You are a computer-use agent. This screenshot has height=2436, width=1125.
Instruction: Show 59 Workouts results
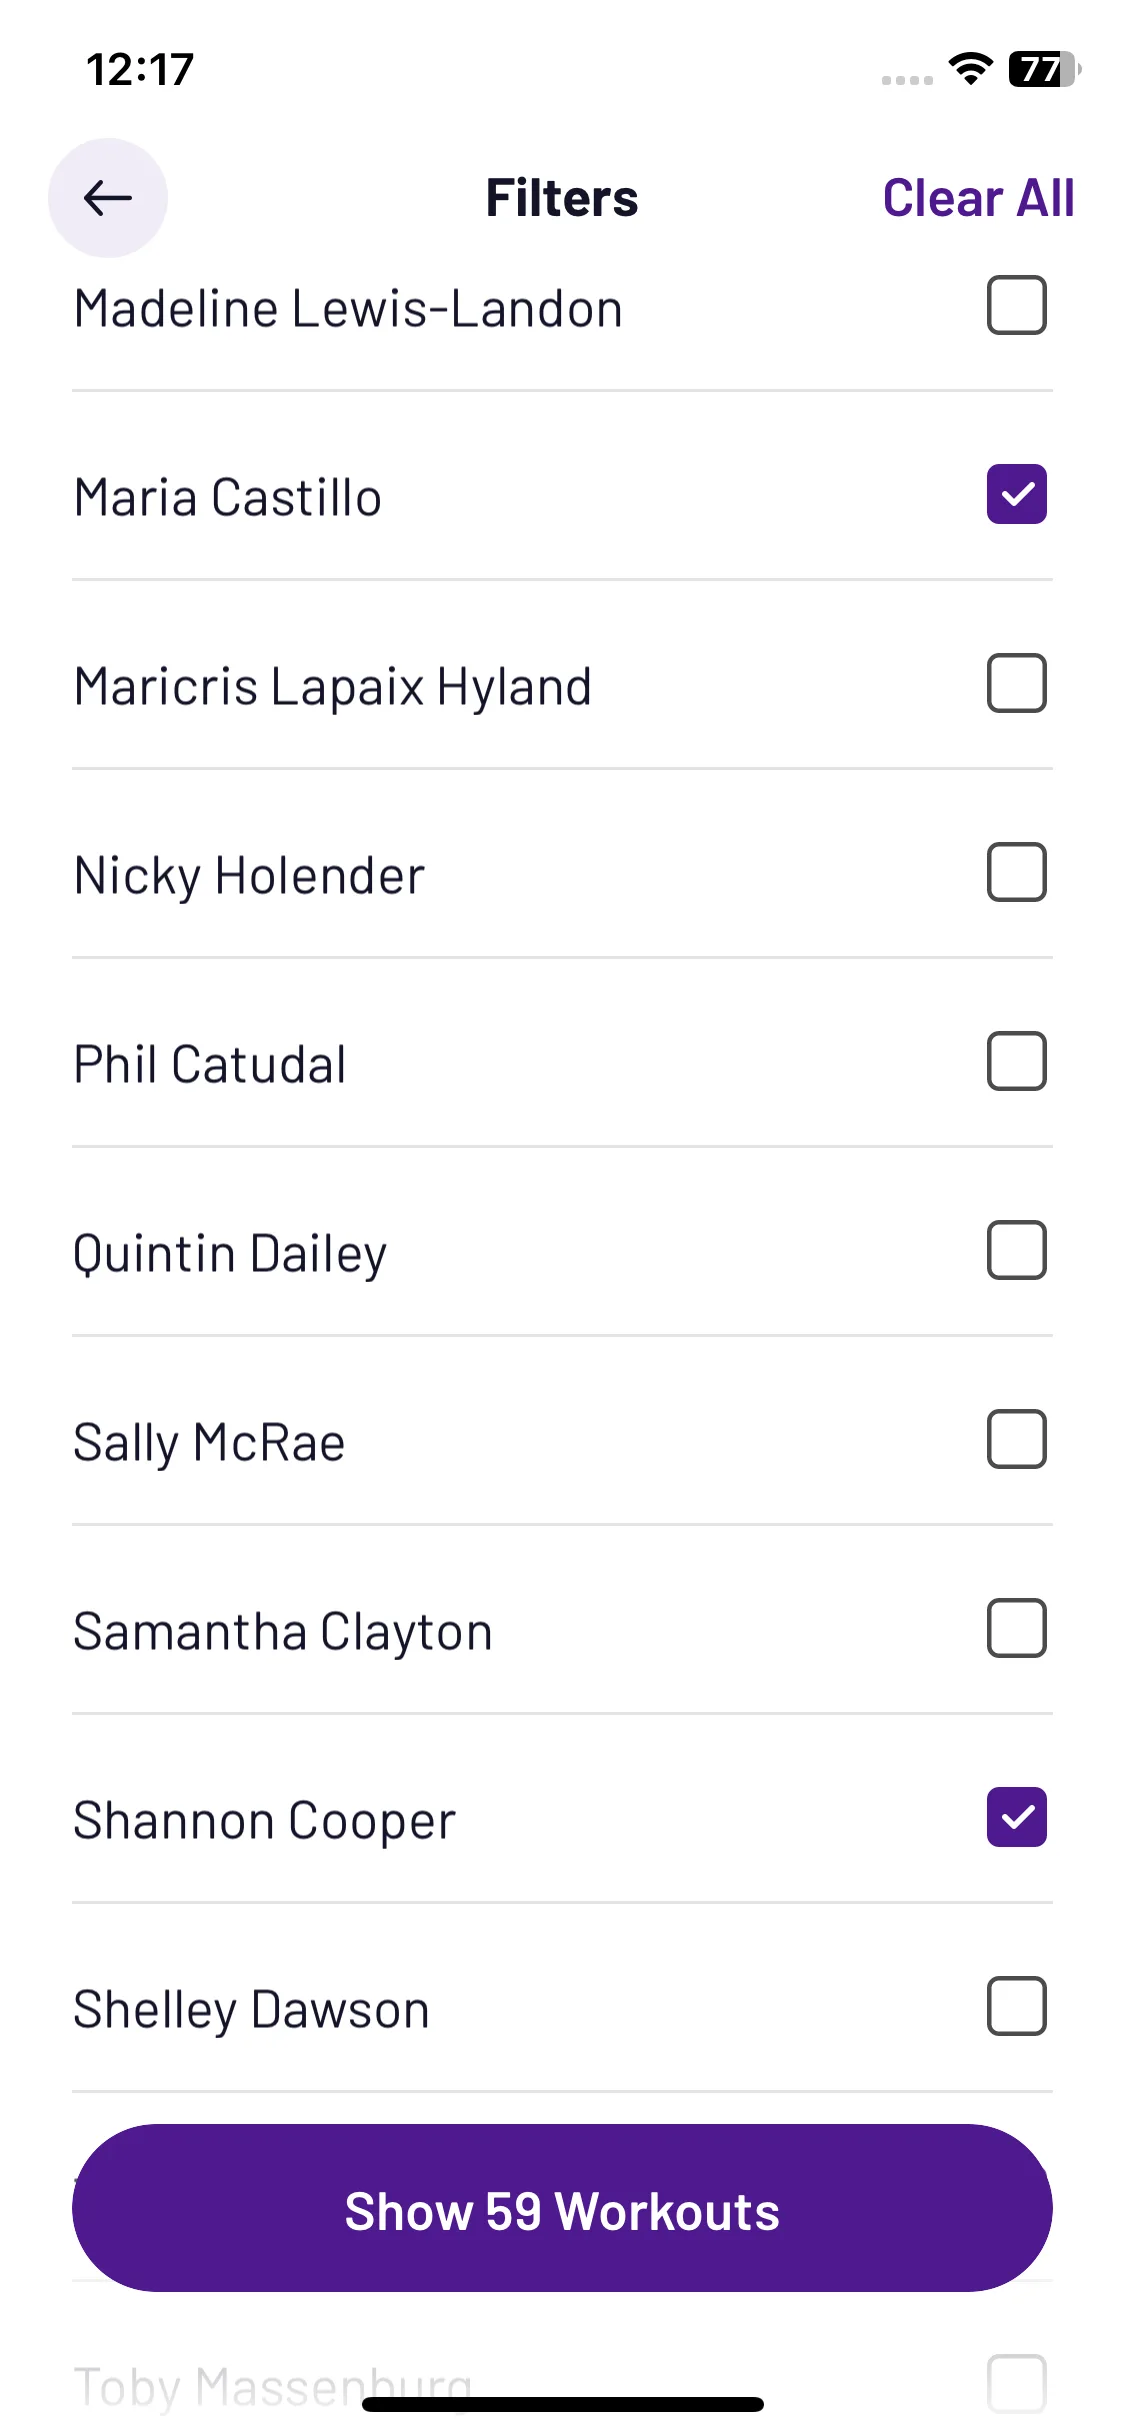point(562,2208)
